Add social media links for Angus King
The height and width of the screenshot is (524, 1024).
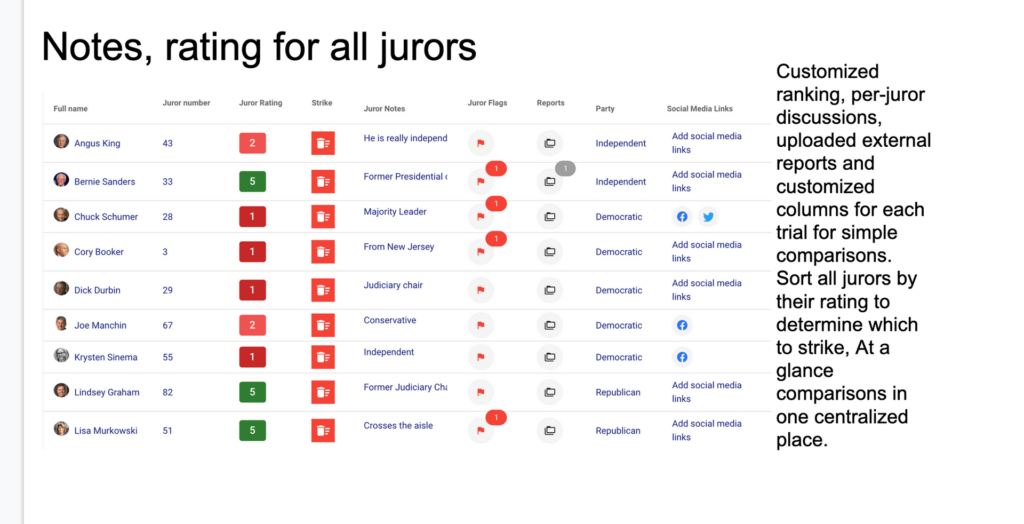(707, 143)
